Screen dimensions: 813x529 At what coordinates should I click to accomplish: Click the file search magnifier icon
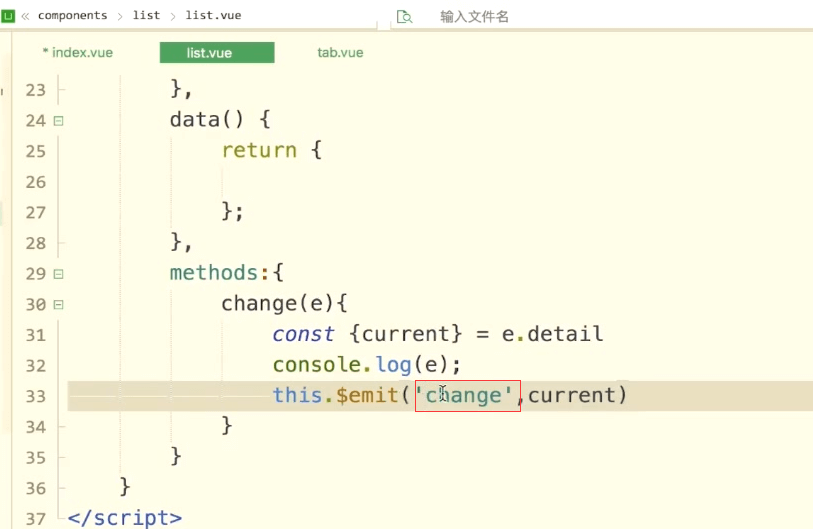point(404,17)
